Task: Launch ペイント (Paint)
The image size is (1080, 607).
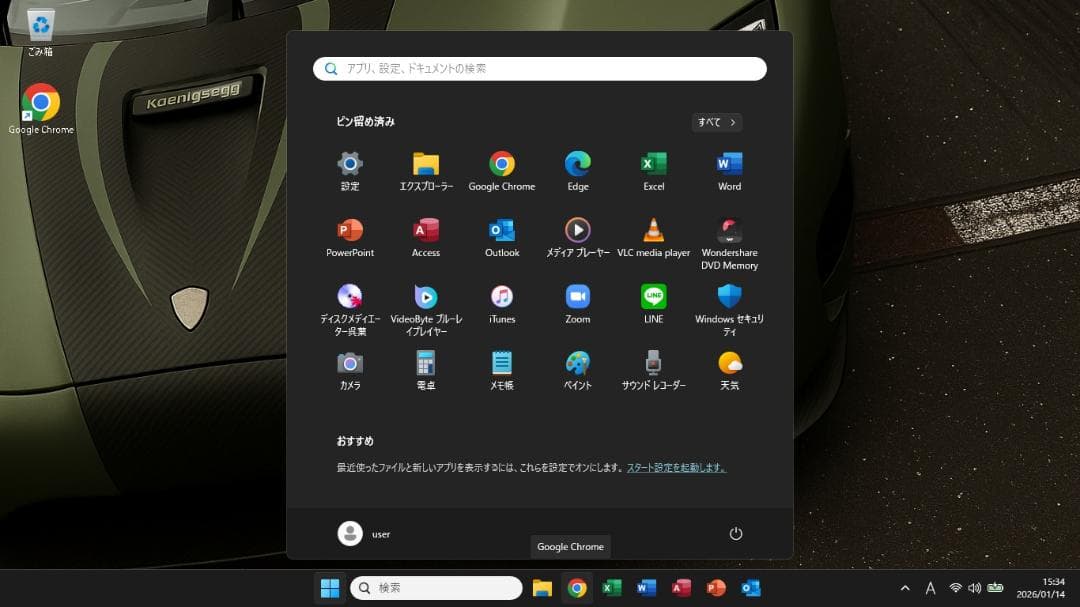Action: pyautogui.click(x=577, y=366)
